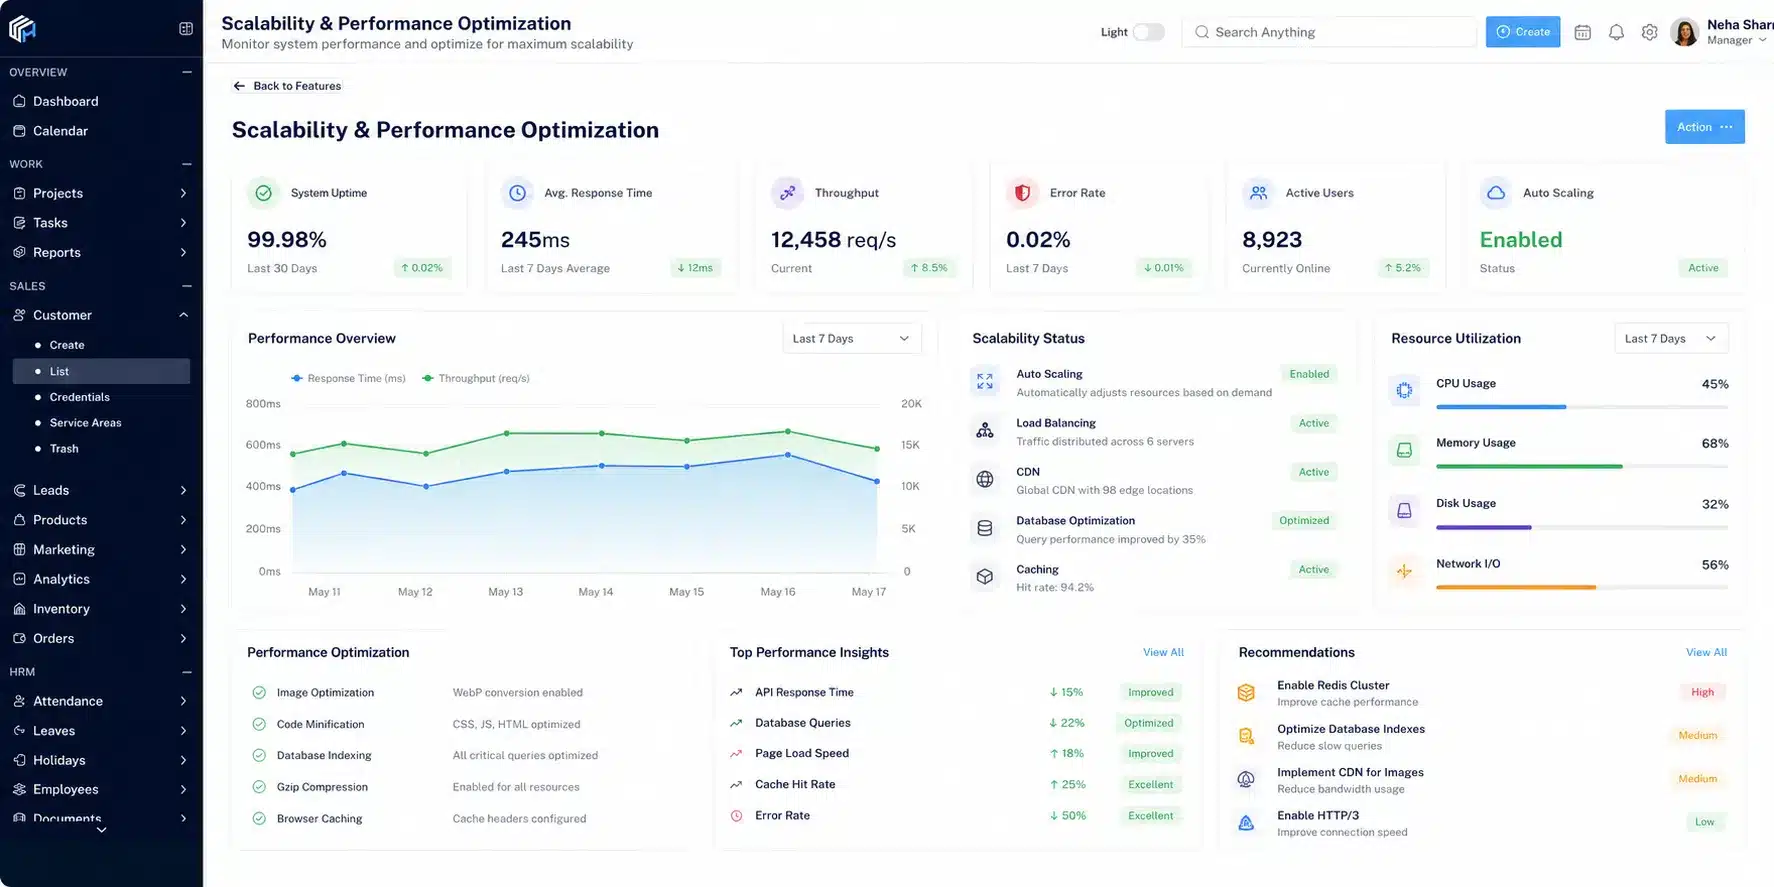Viewport: 1774px width, 887px height.
Task: Click the Network I/O progress bar
Action: pos(1582,587)
